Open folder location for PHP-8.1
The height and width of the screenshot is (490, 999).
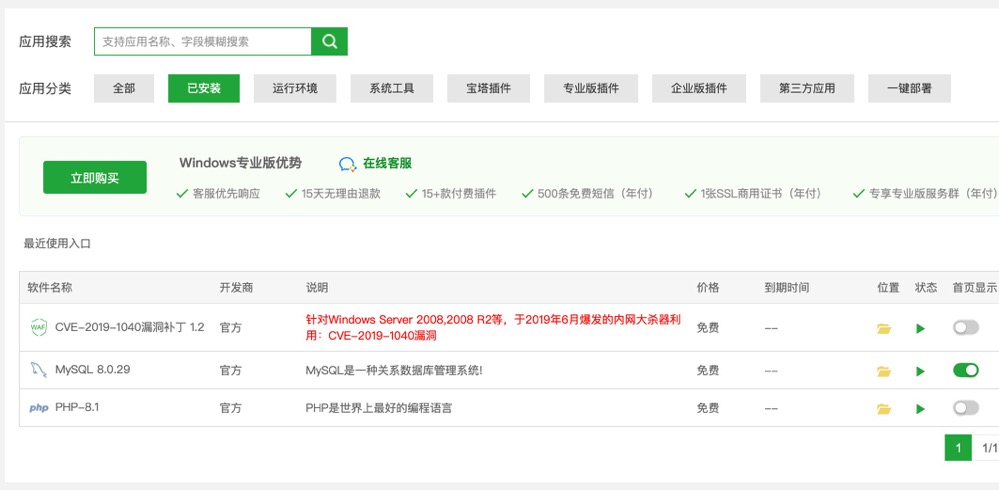tap(884, 409)
